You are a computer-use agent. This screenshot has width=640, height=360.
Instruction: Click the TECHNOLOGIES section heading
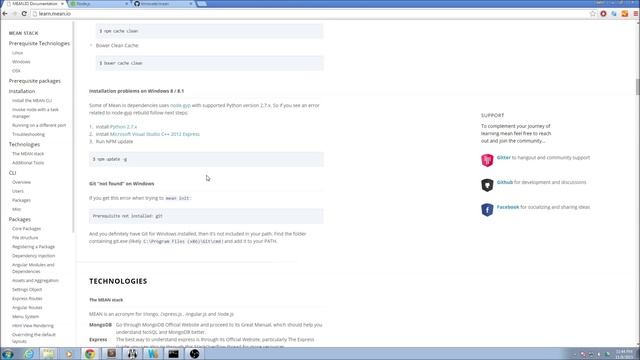(x=118, y=281)
